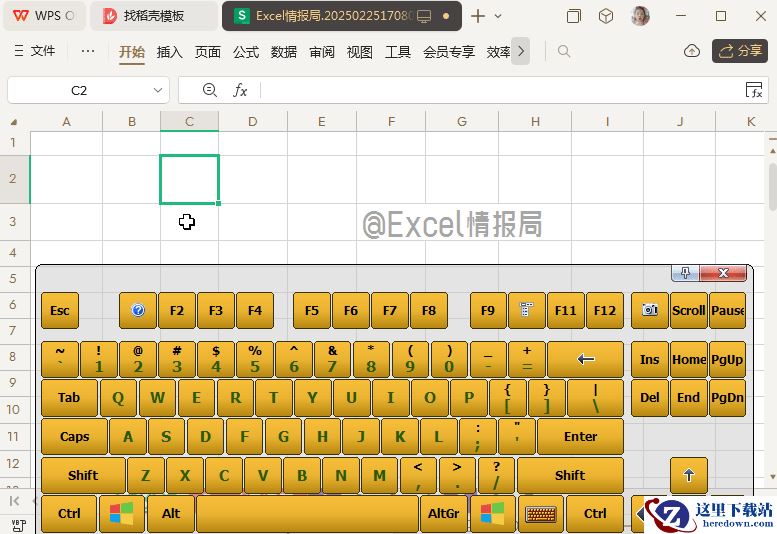The width and height of the screenshot is (777, 534).
Task: Click the multi-window switch icon in the title bar
Action: 573,16
